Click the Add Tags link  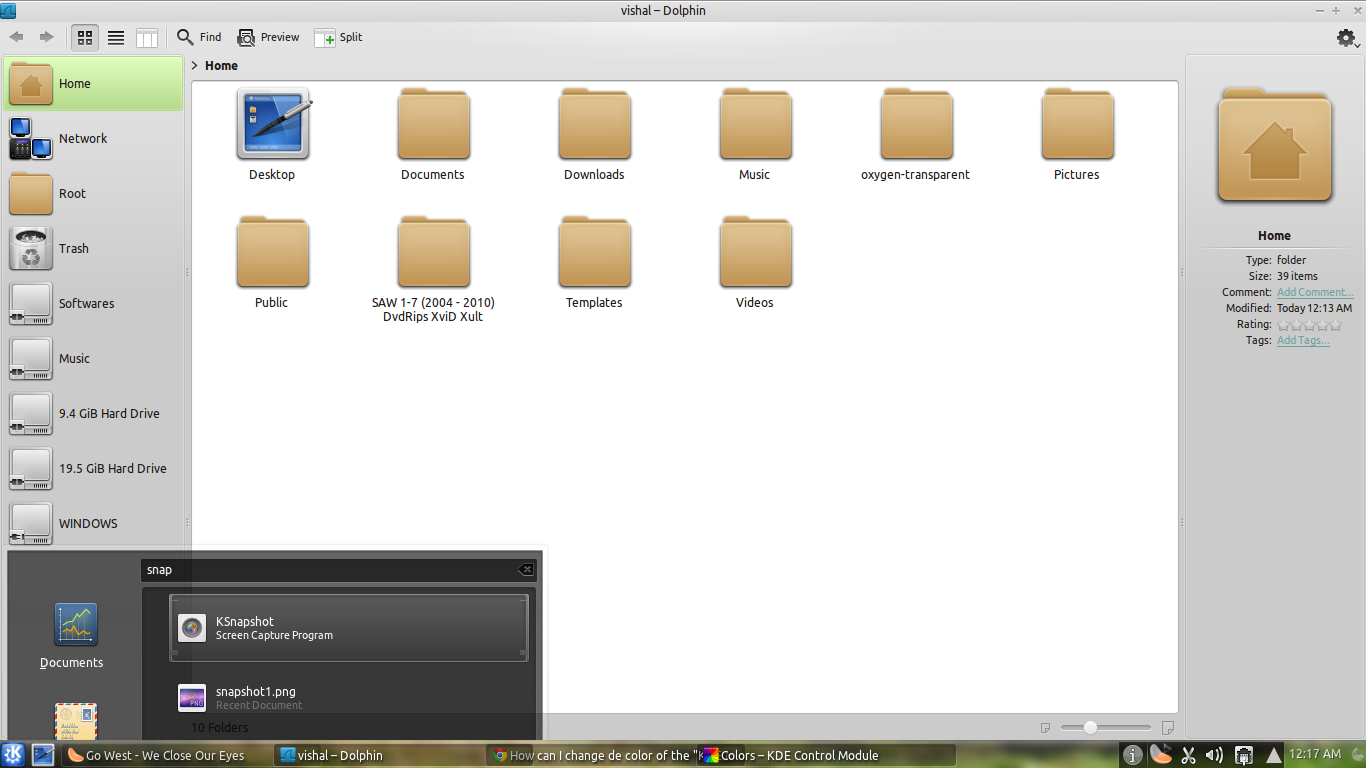1303,340
